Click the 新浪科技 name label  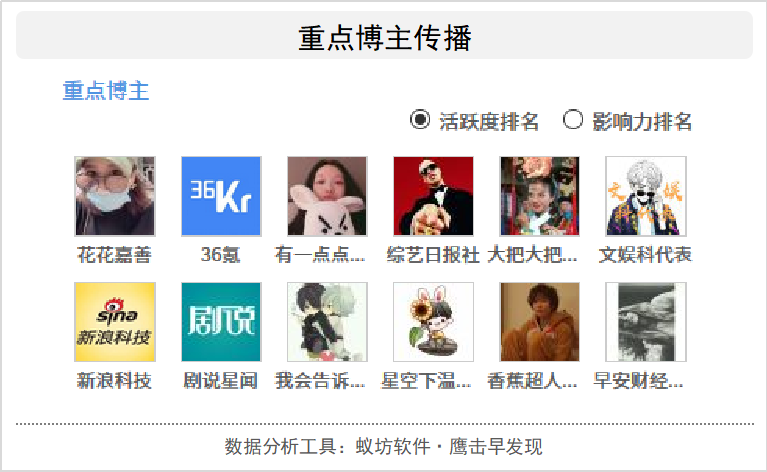pyautogui.click(x=114, y=381)
